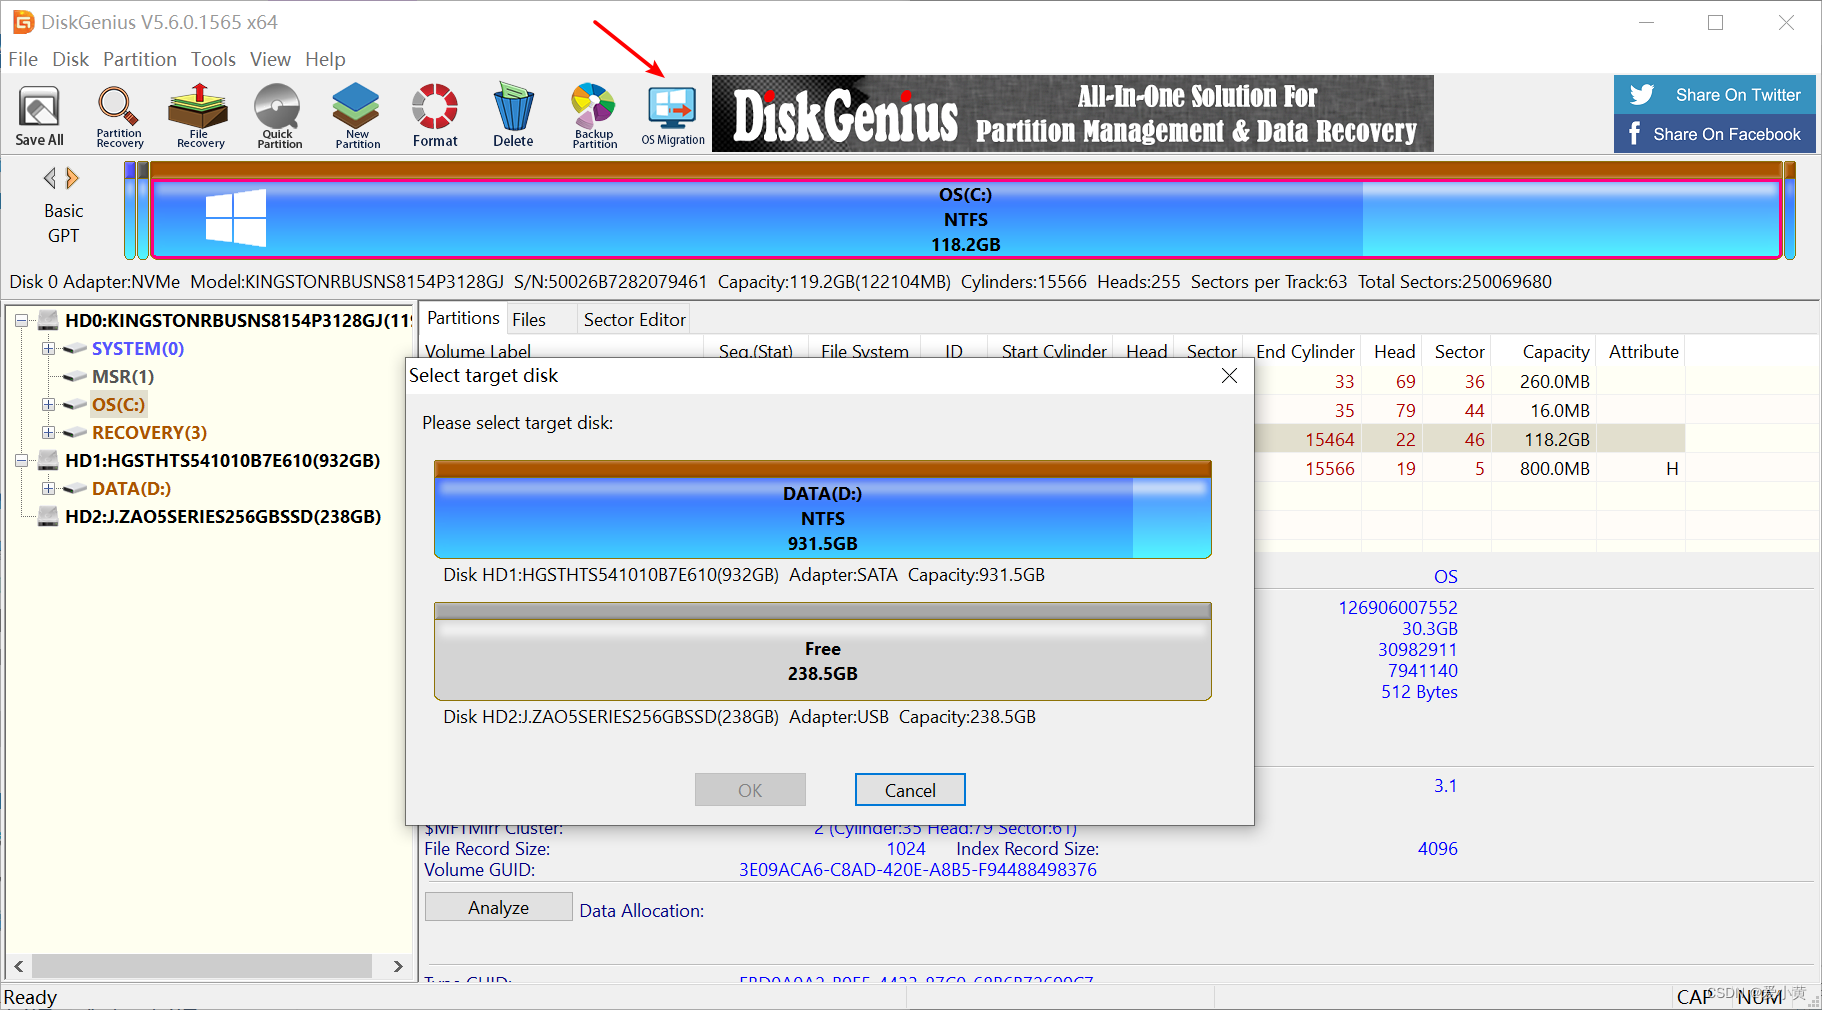
Task: Click the tree panel scroll-right arrow
Action: click(398, 966)
